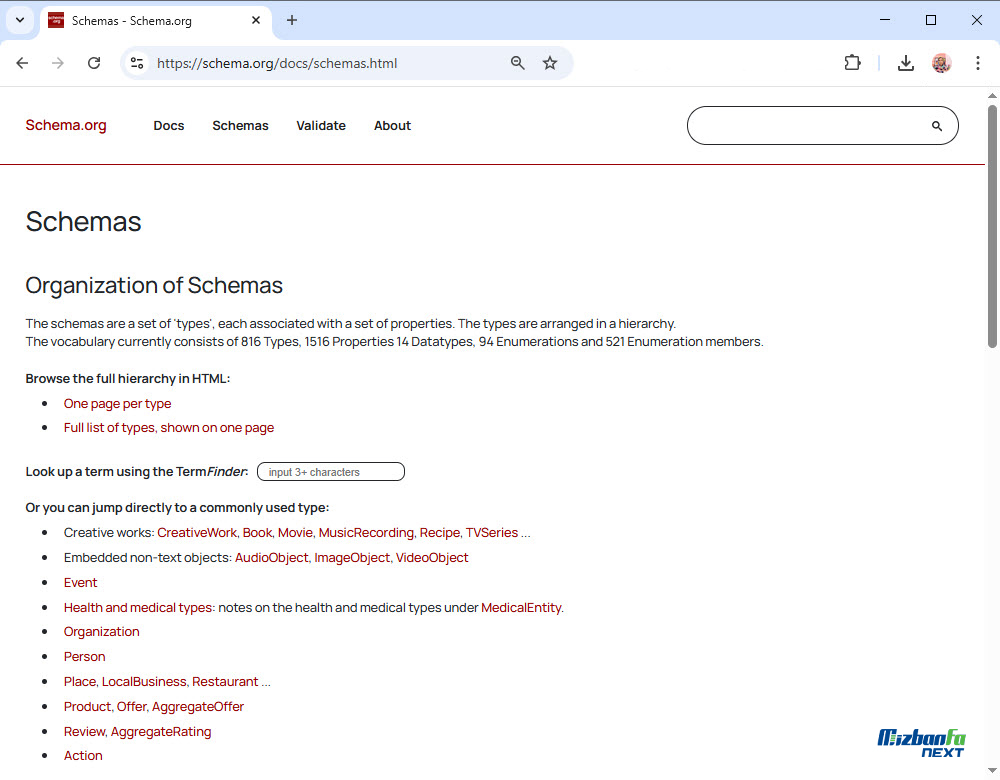Maximize the Chrome window
This screenshot has width=1000, height=780.
tap(930, 20)
